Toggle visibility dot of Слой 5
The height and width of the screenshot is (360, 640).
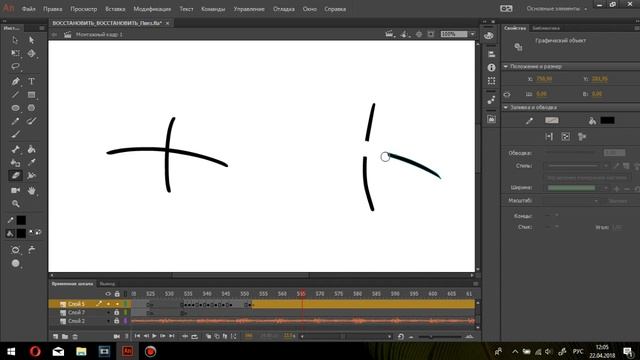(108, 304)
